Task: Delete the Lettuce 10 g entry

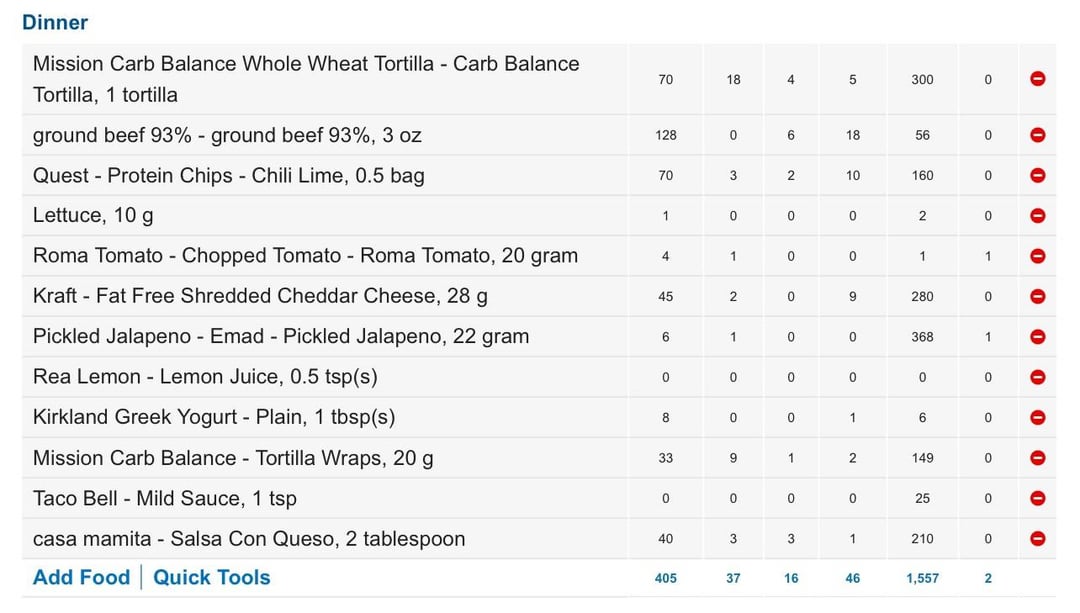Action: (1037, 216)
